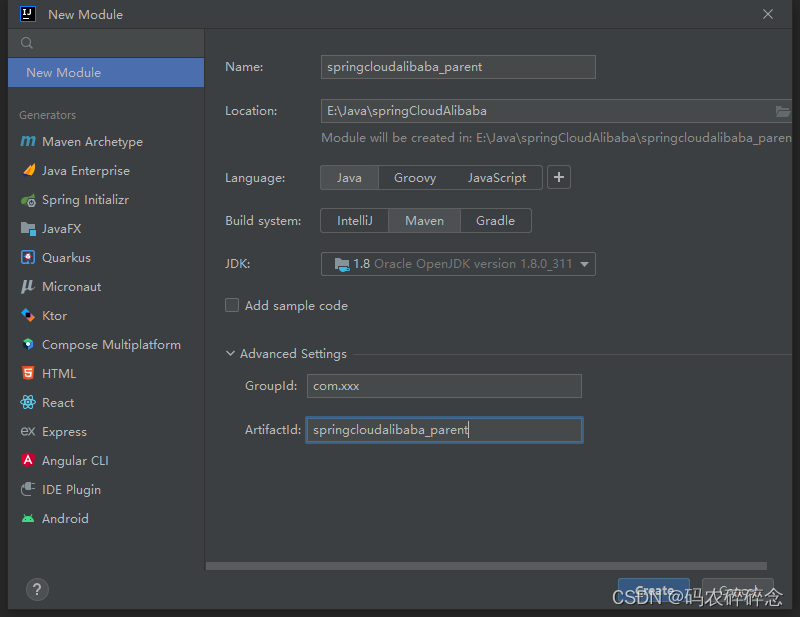Click the HTML5 icon
The width and height of the screenshot is (800, 617).
coord(28,373)
